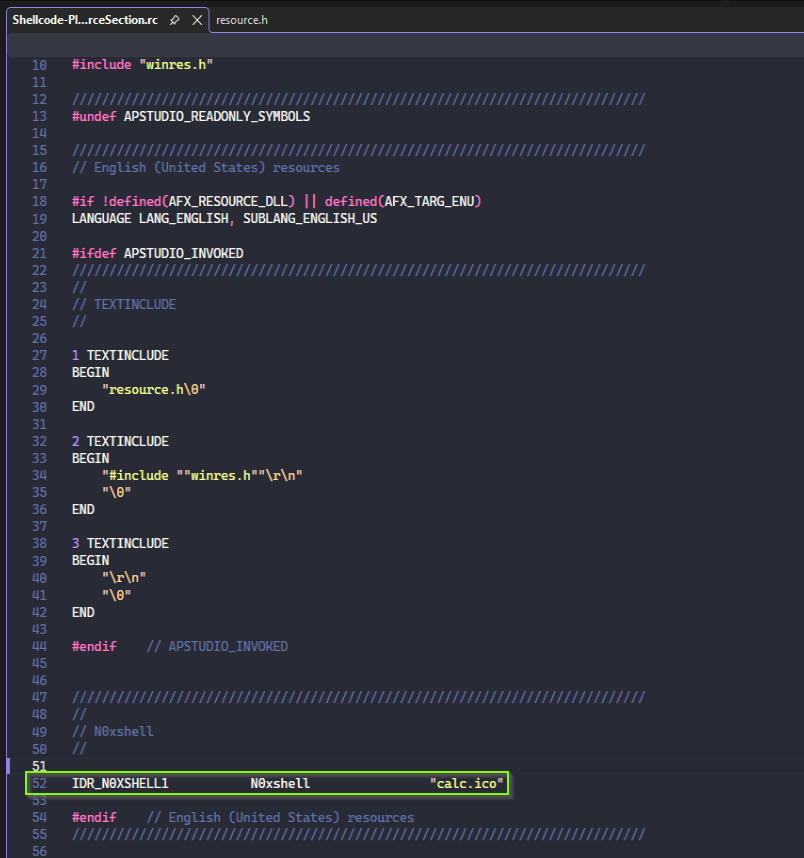Click the "calc.ico" string
Viewport: 804px width, 858px height.
click(466, 783)
